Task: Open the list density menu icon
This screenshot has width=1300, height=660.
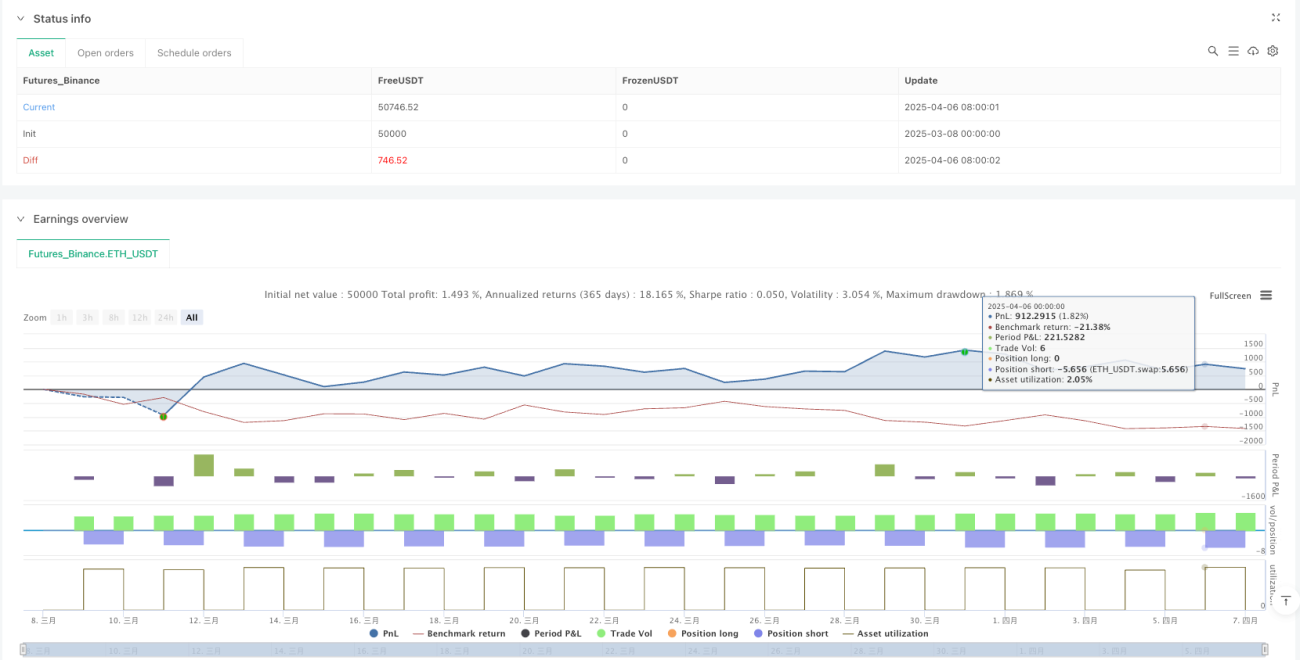Action: (1233, 51)
